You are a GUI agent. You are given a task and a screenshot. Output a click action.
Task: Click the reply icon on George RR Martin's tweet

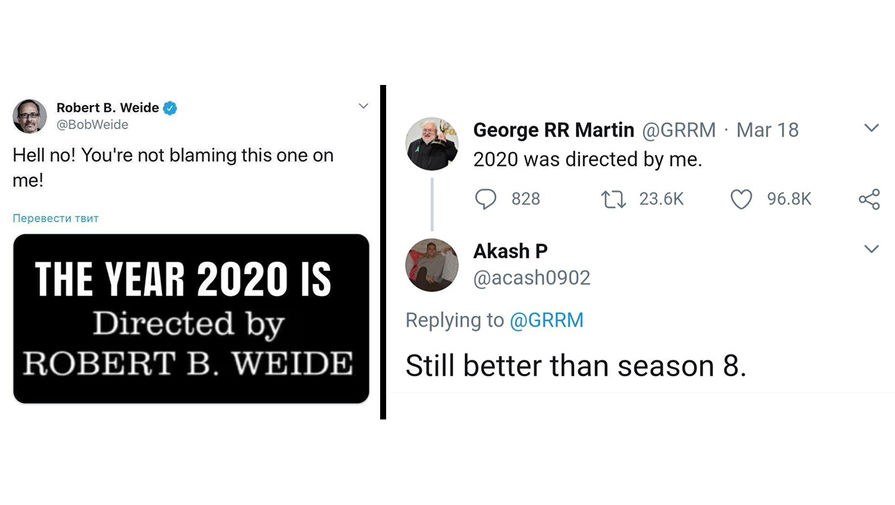click(487, 199)
